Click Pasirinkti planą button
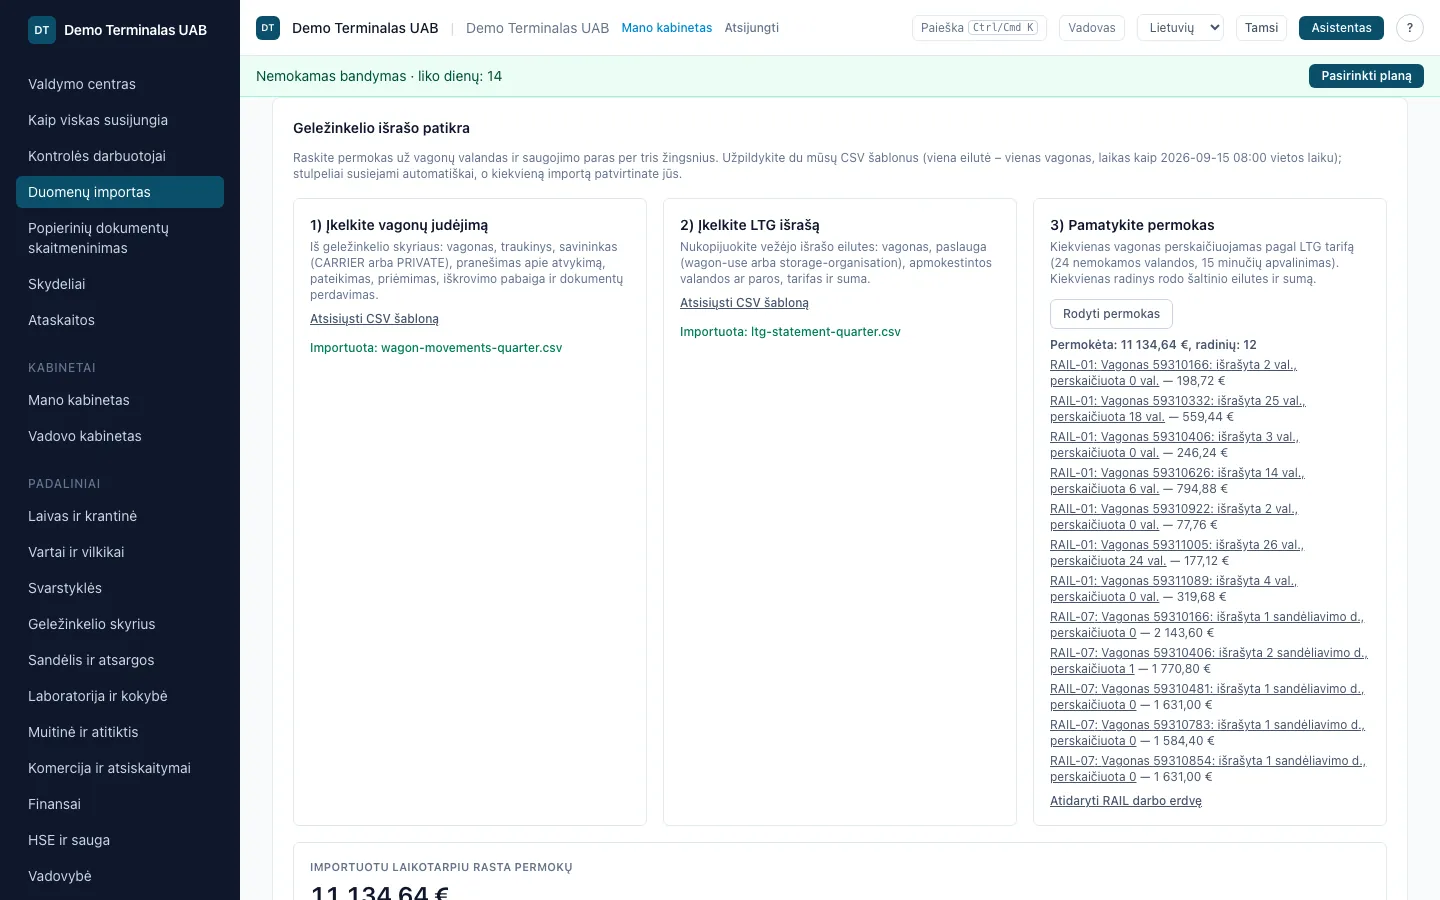1440x900 pixels. tap(1366, 76)
